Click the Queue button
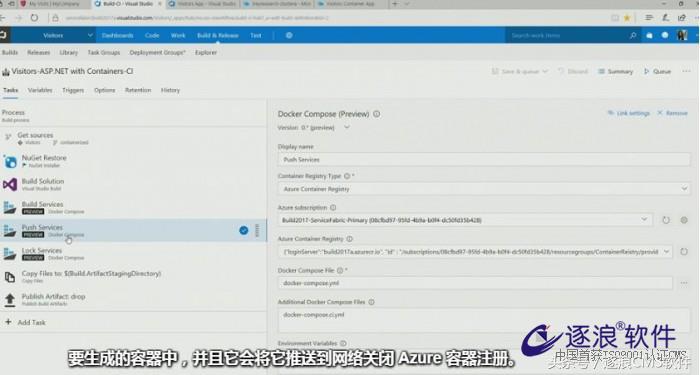 [x=657, y=71]
